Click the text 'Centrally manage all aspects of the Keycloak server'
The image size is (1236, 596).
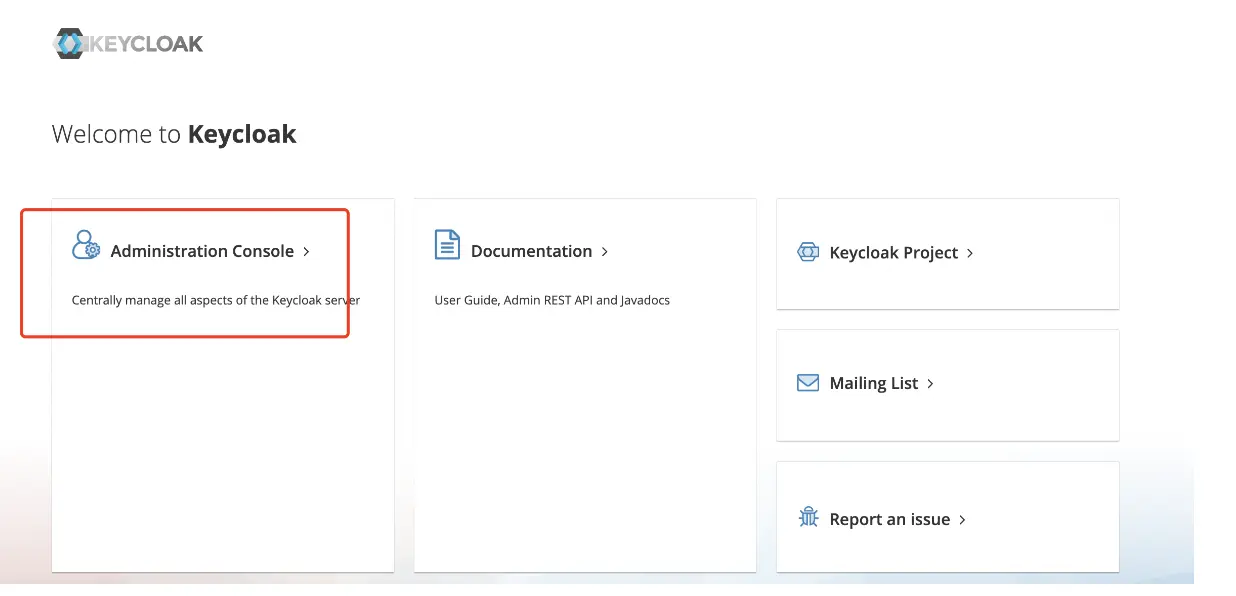click(x=216, y=300)
